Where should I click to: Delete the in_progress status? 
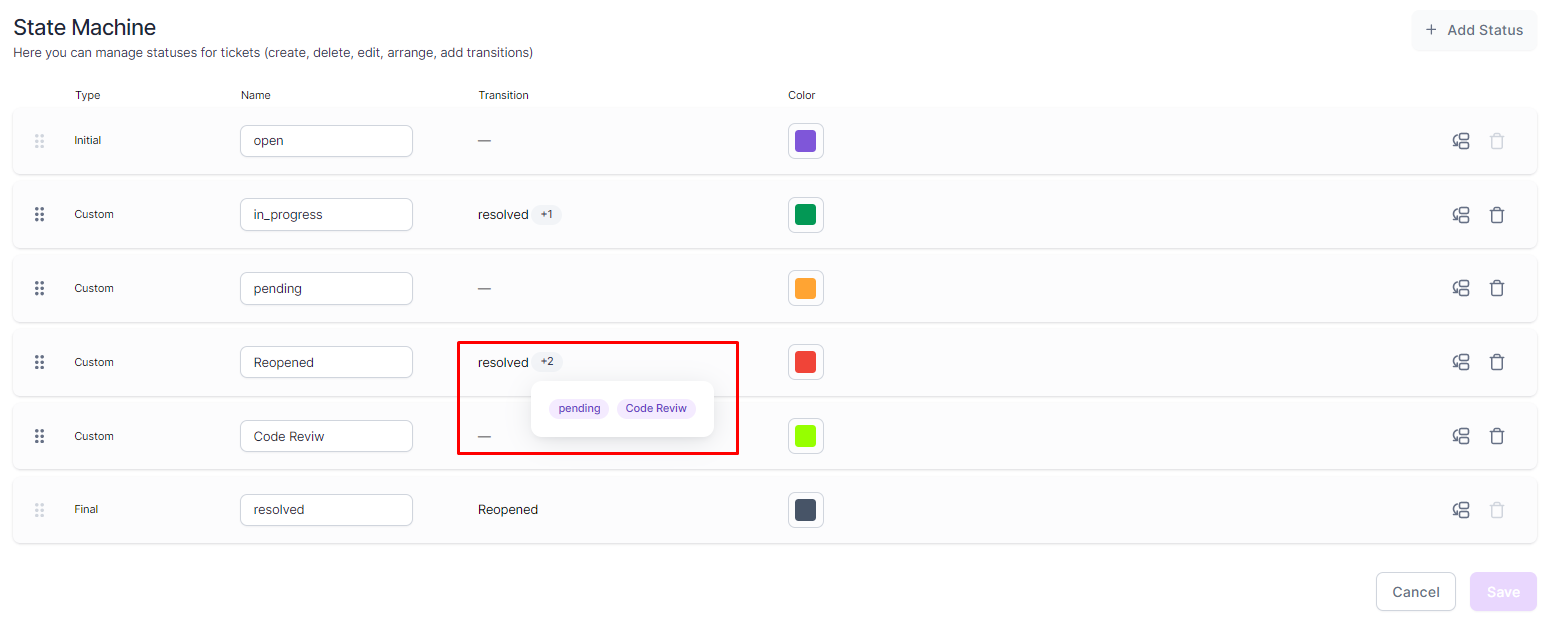click(x=1496, y=215)
